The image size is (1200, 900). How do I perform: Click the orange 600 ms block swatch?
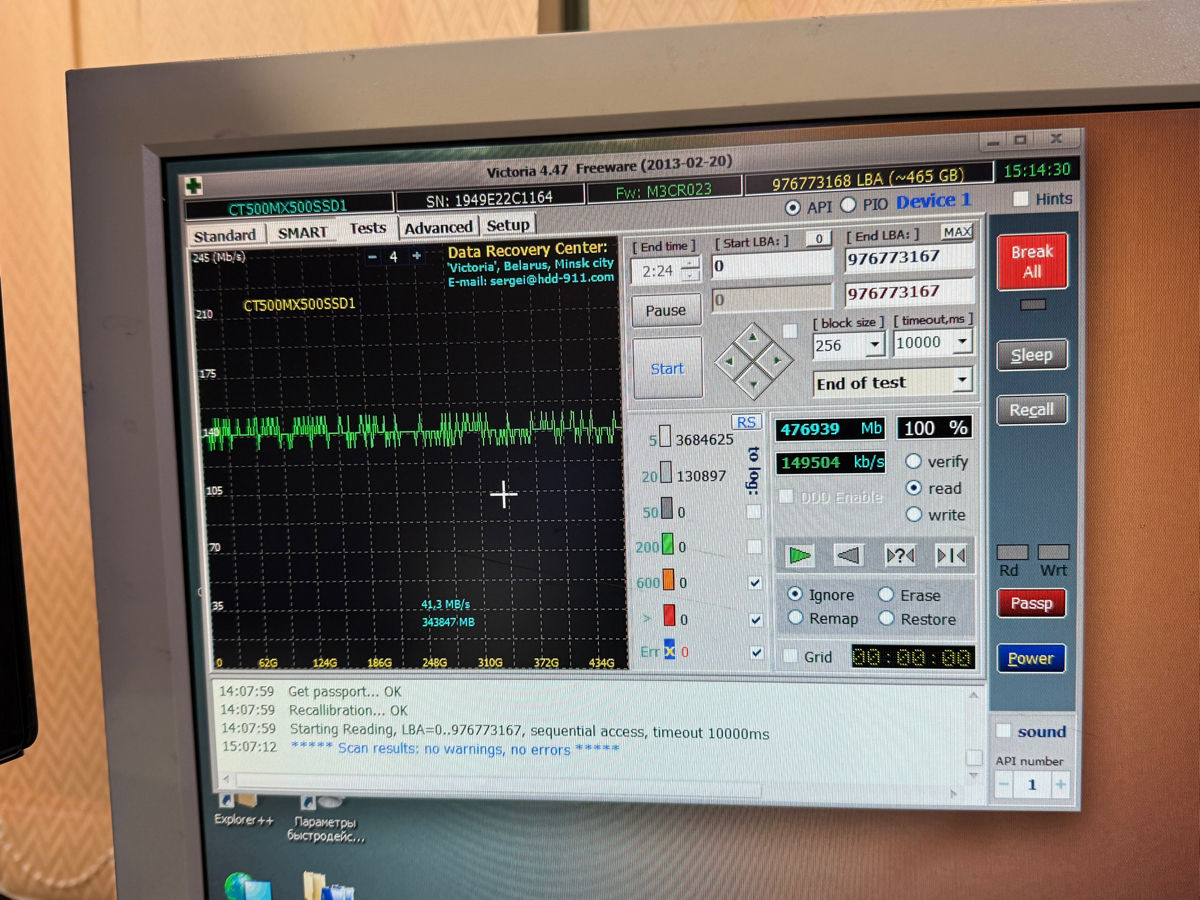coord(669,583)
